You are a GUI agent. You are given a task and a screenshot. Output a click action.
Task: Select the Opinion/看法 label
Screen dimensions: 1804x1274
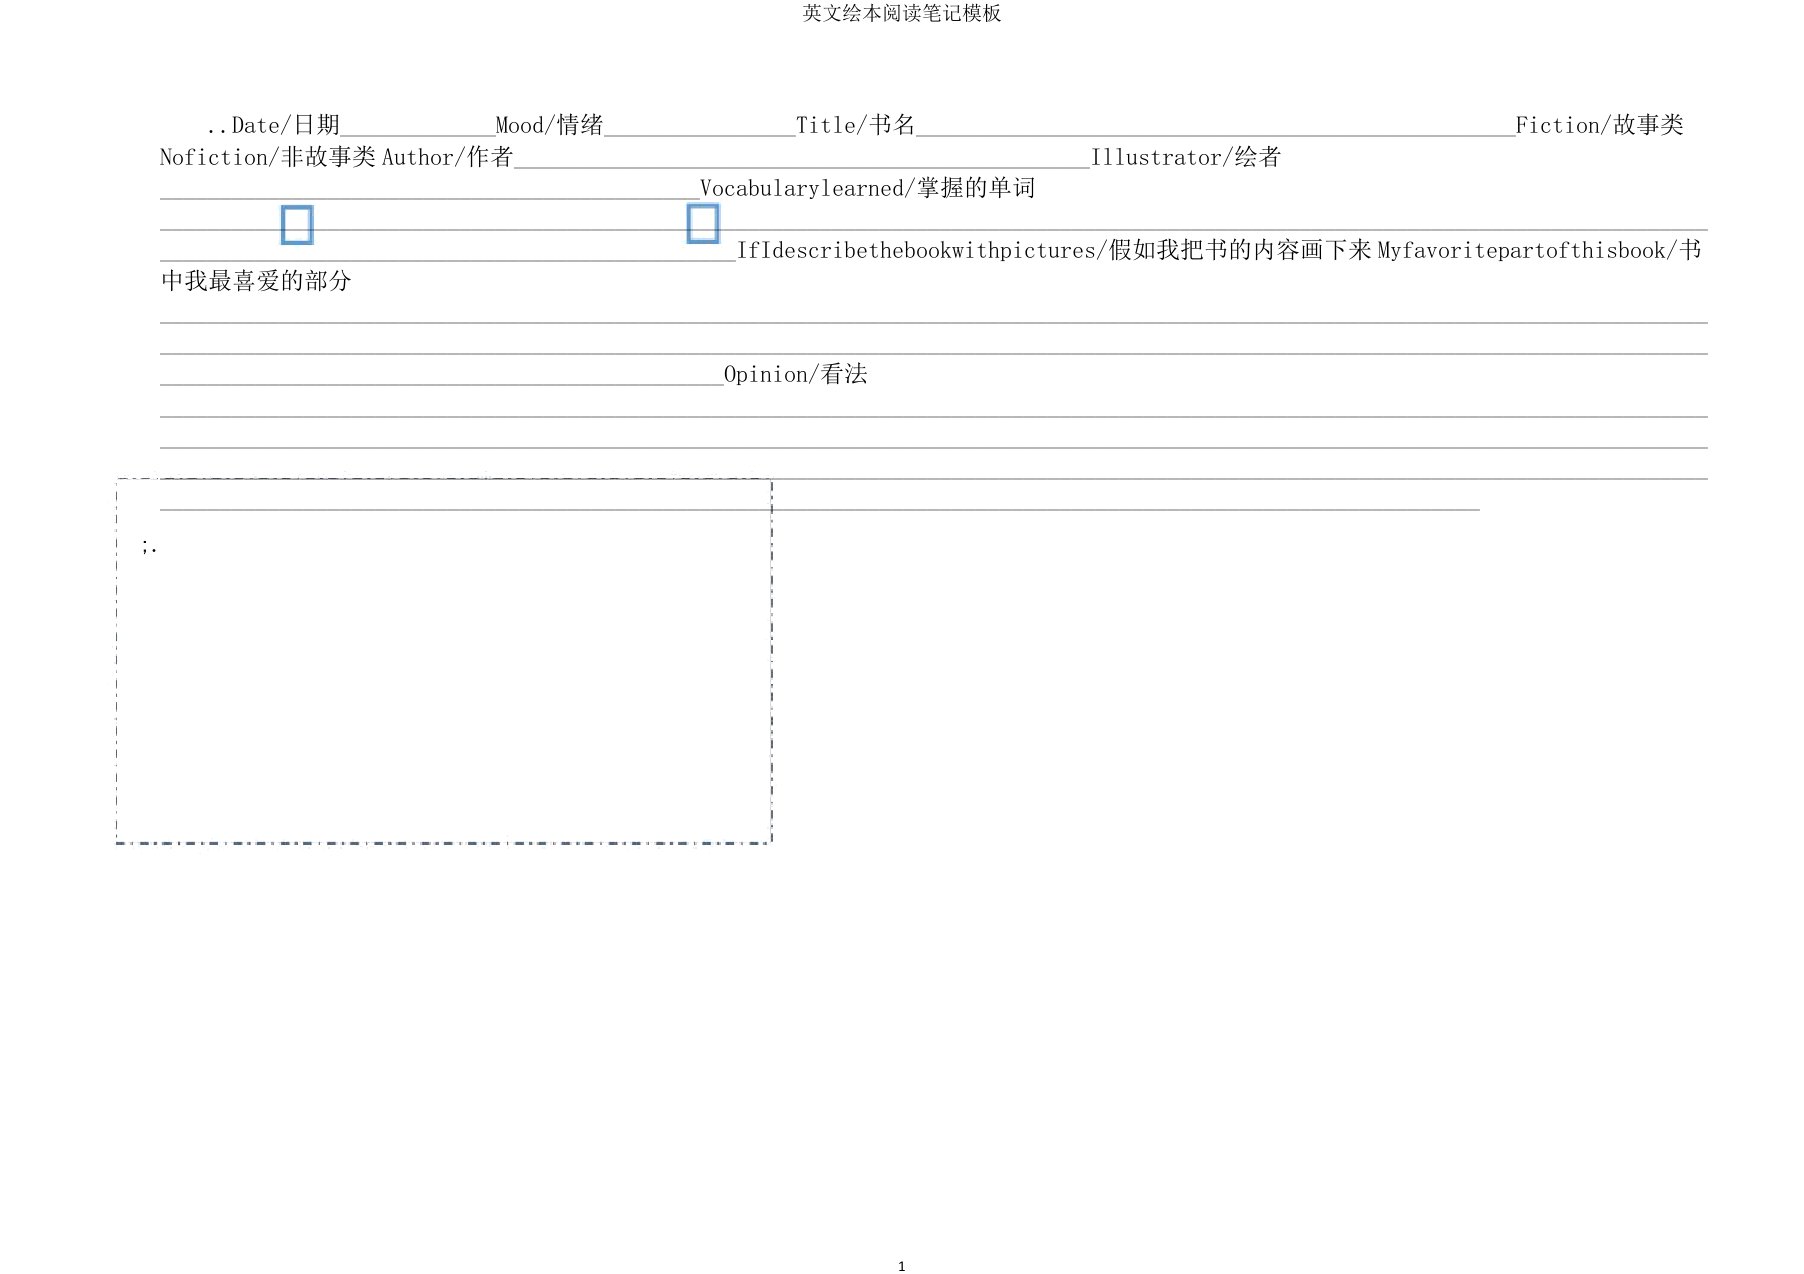coord(796,374)
